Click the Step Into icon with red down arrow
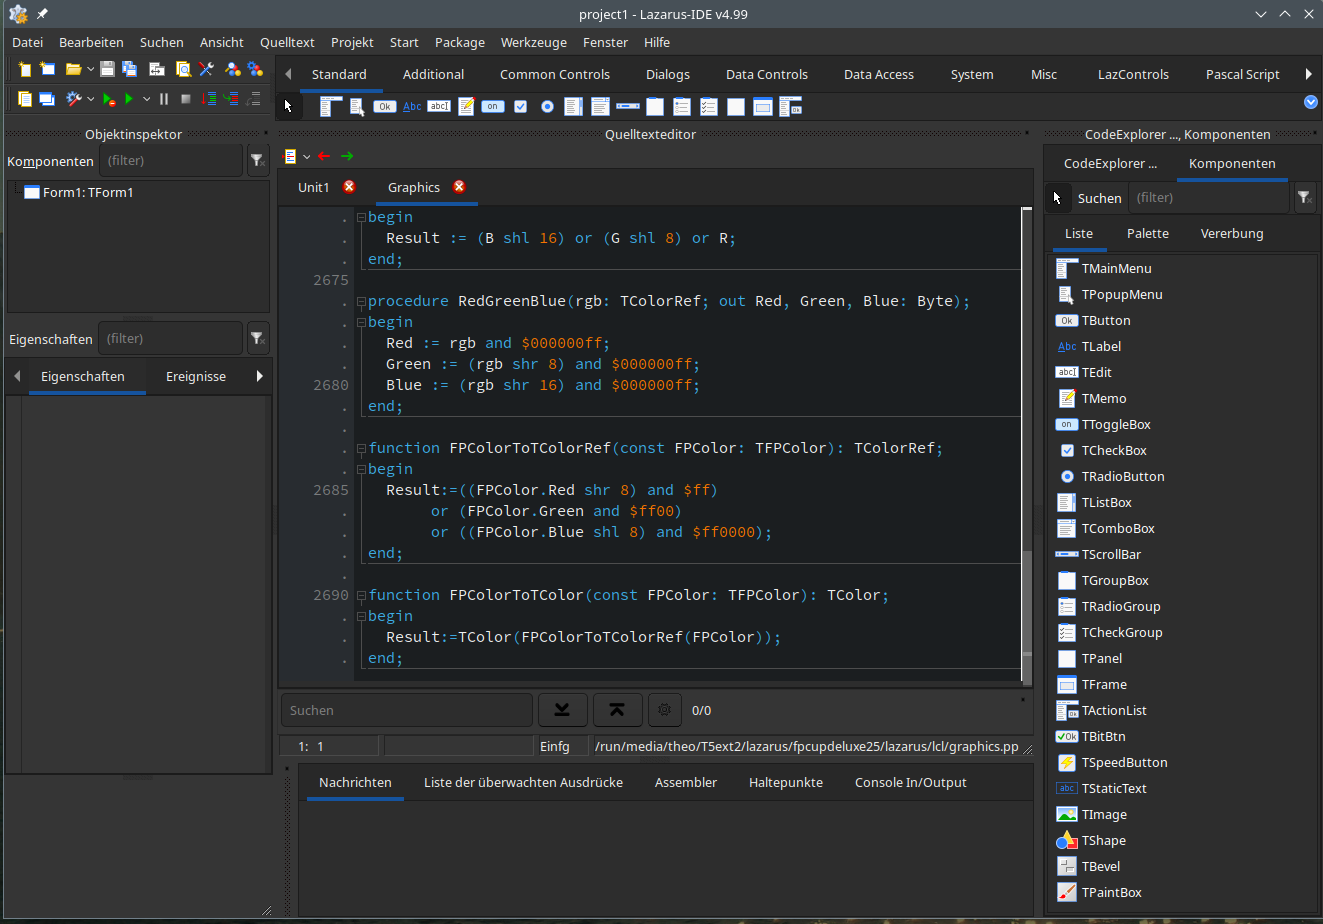 pos(209,99)
